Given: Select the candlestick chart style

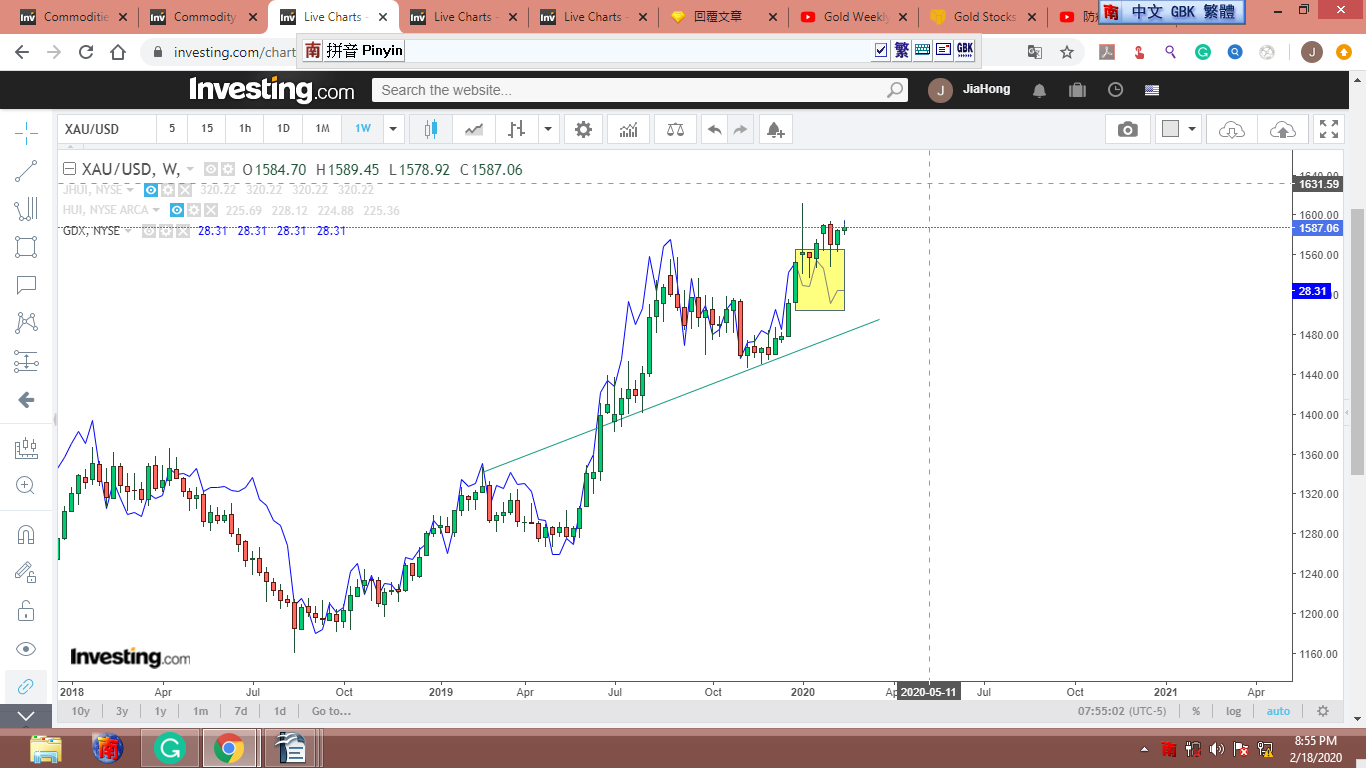Looking at the screenshot, I should point(431,129).
